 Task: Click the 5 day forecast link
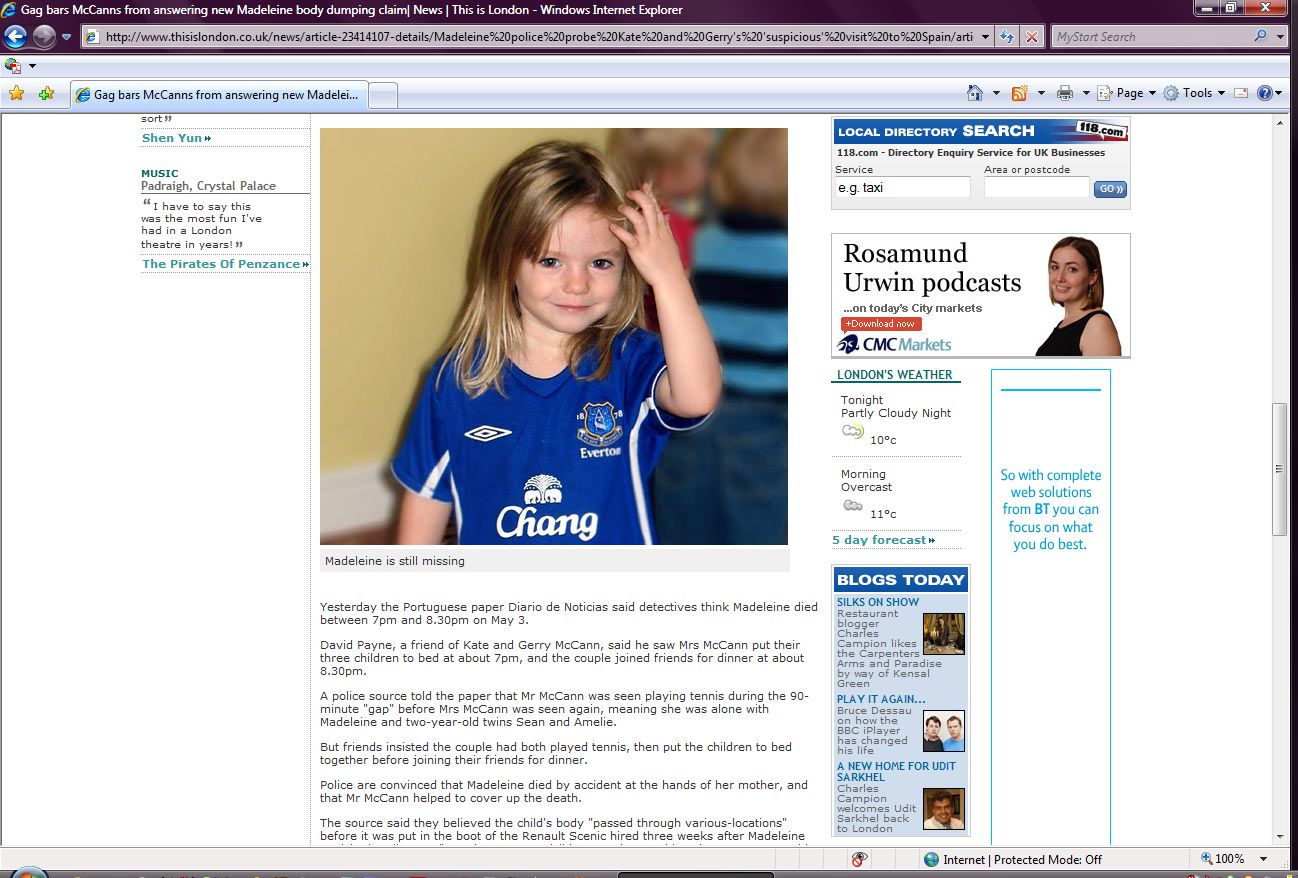(x=883, y=540)
